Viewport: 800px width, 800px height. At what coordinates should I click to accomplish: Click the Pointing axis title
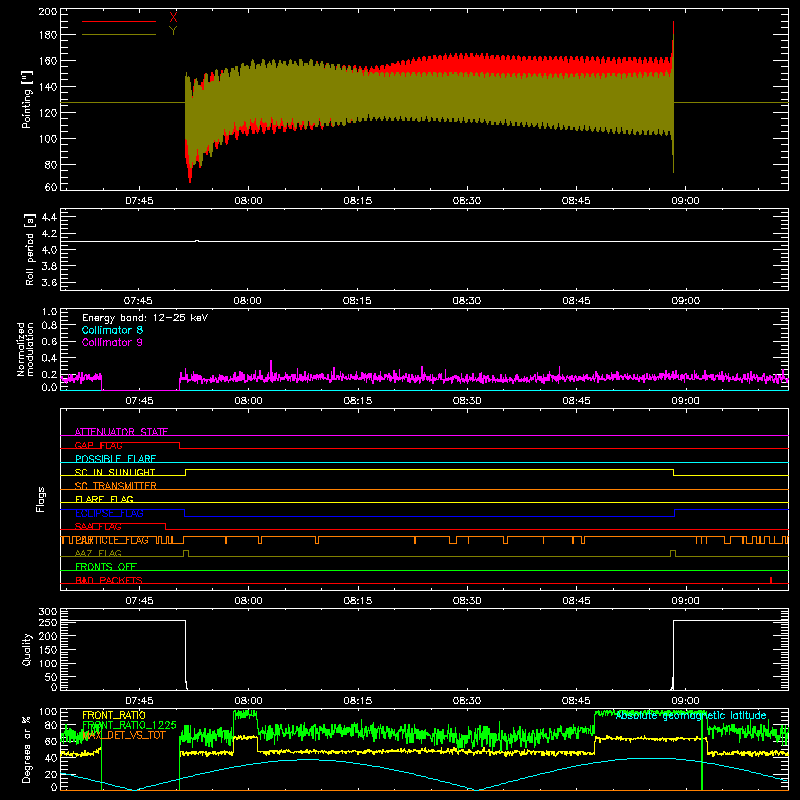(x=27, y=99)
